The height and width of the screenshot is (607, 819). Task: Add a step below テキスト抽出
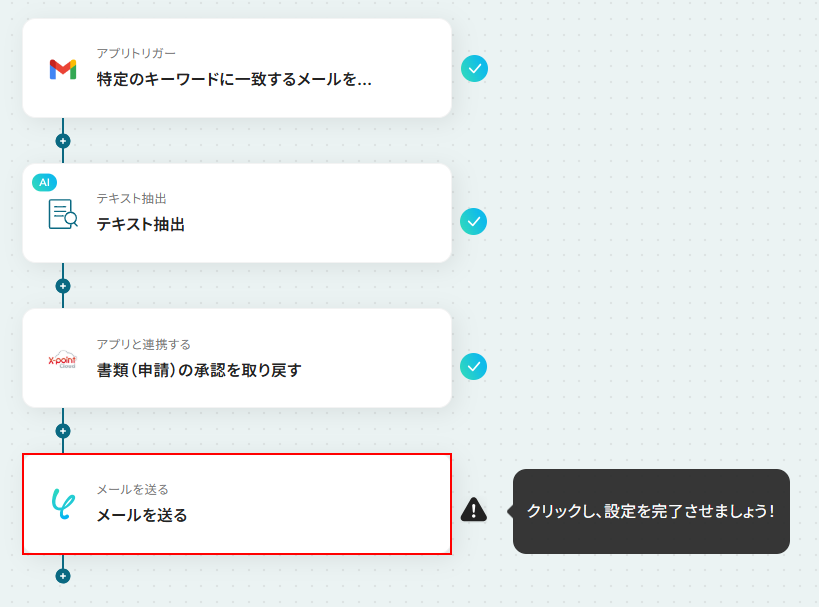[x=63, y=286]
